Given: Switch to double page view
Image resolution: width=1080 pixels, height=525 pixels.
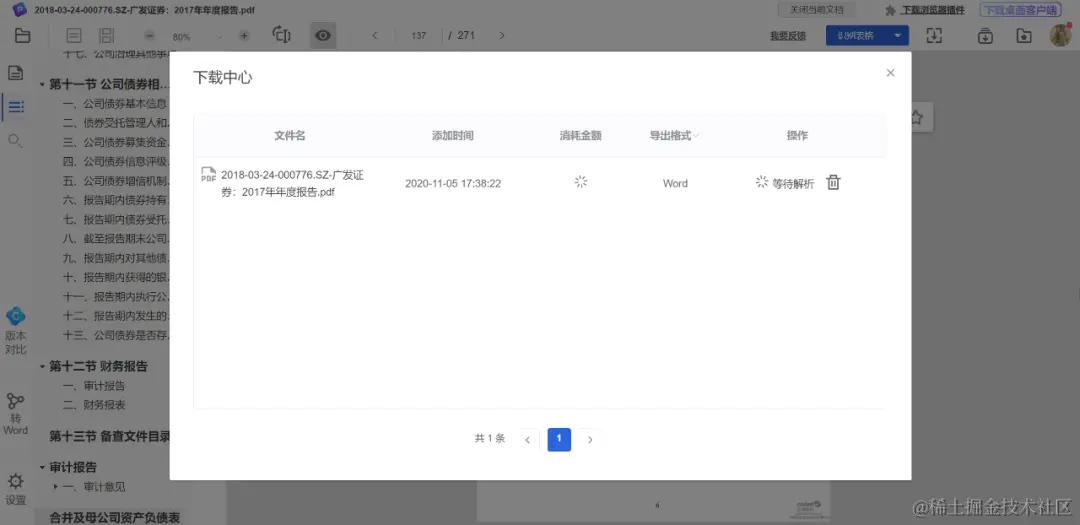Looking at the screenshot, I should (x=107, y=36).
